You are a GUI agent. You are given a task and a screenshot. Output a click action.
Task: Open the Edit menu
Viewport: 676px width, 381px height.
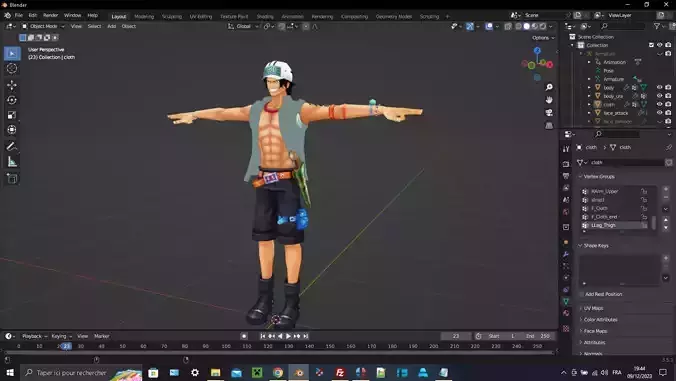tap(33, 16)
